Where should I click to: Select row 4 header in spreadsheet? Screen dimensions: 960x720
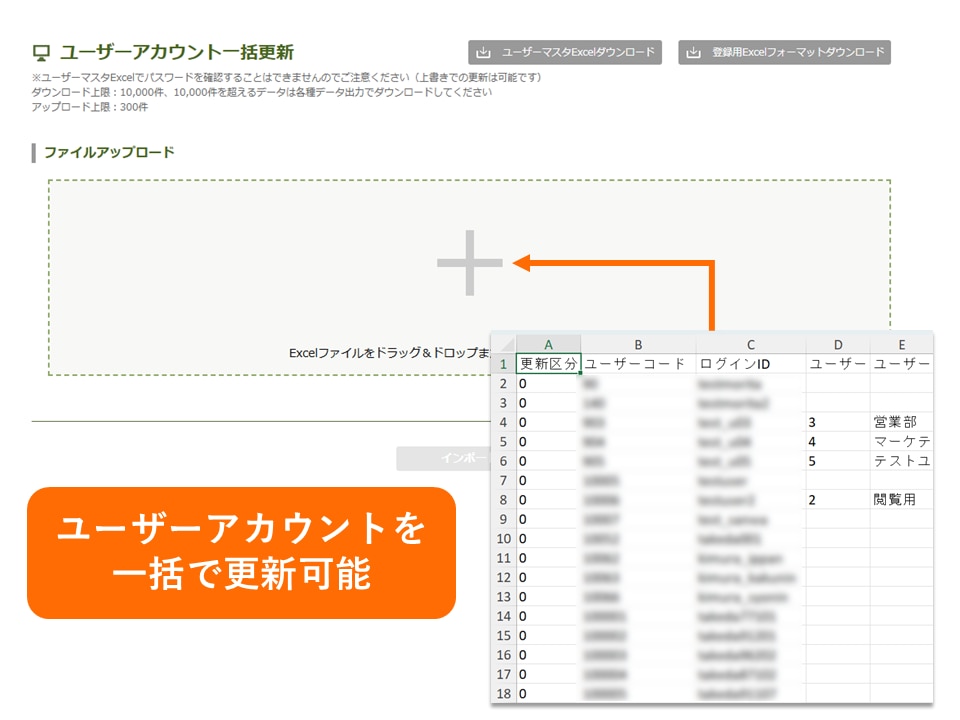click(503, 422)
